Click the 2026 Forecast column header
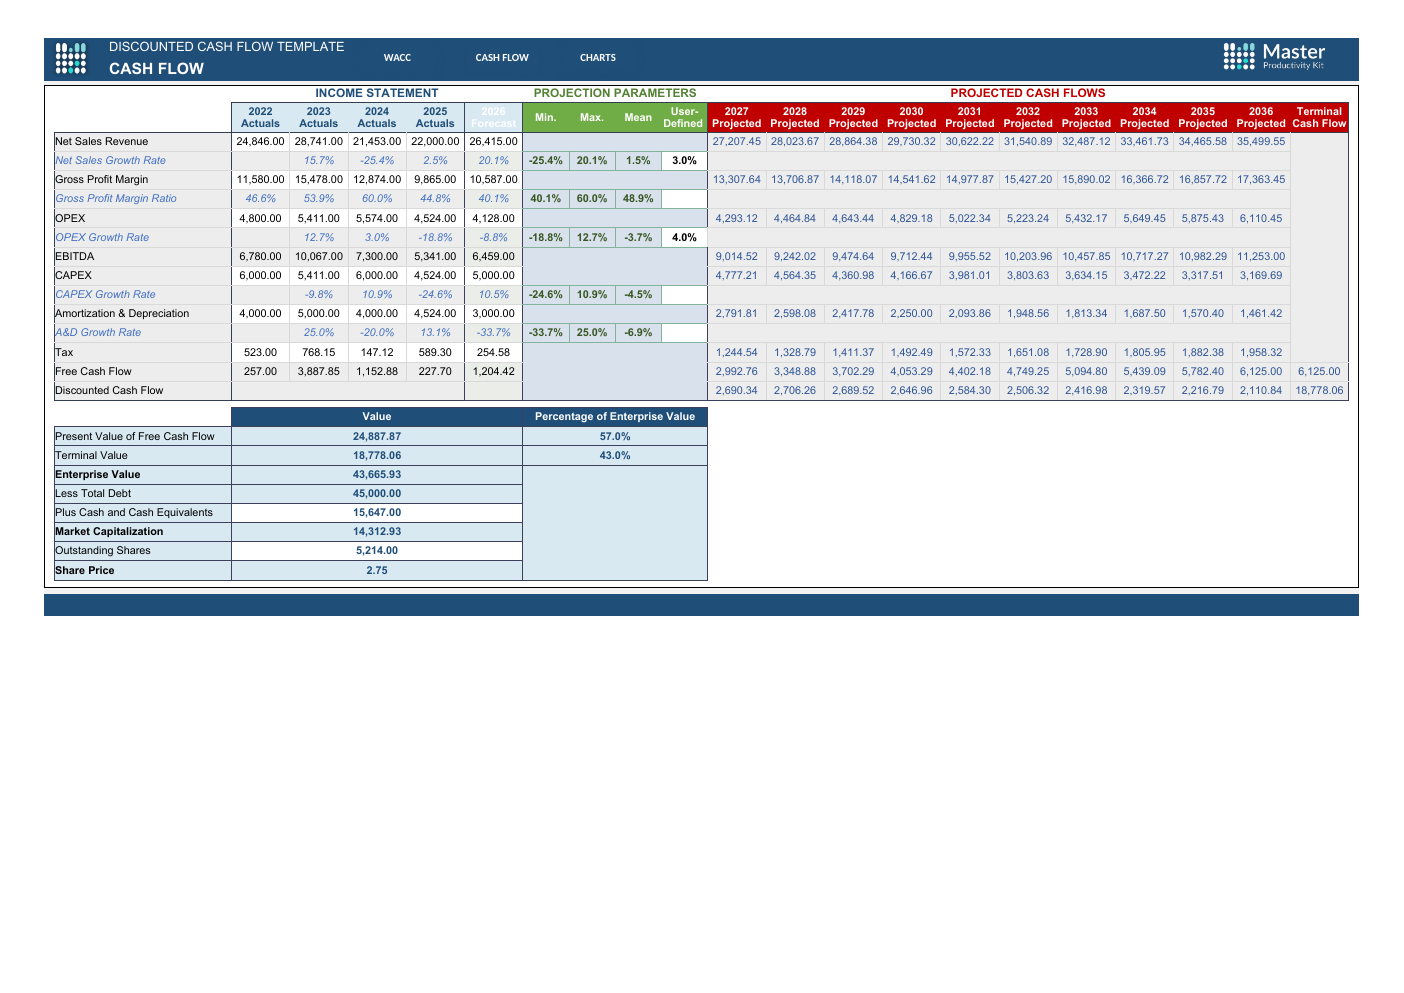Viewport: 1404px width, 993px height. point(494,118)
